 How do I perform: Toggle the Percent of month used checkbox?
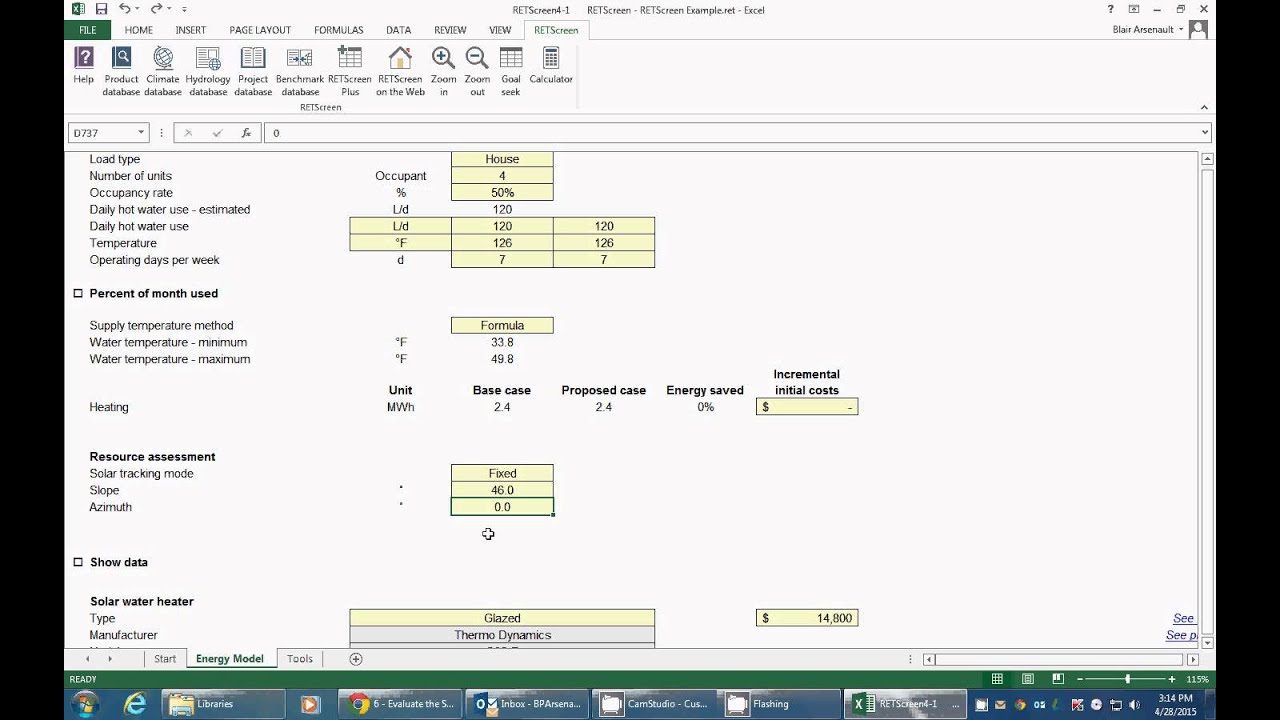pos(78,293)
